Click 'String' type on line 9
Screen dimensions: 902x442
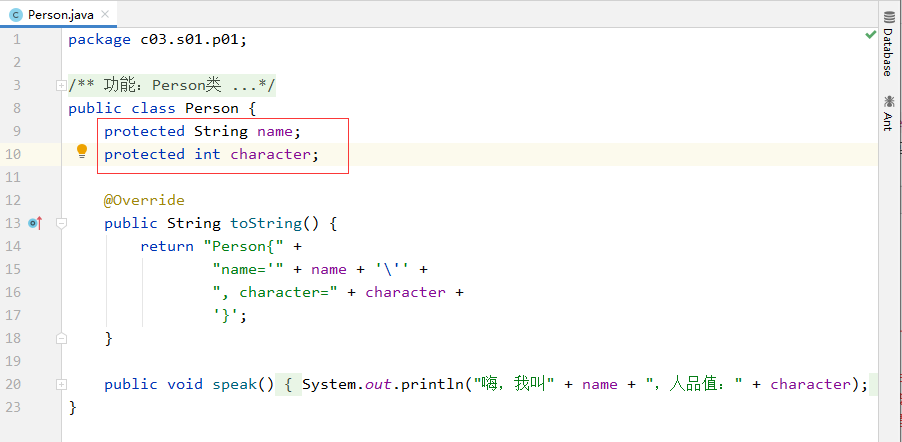[221, 131]
